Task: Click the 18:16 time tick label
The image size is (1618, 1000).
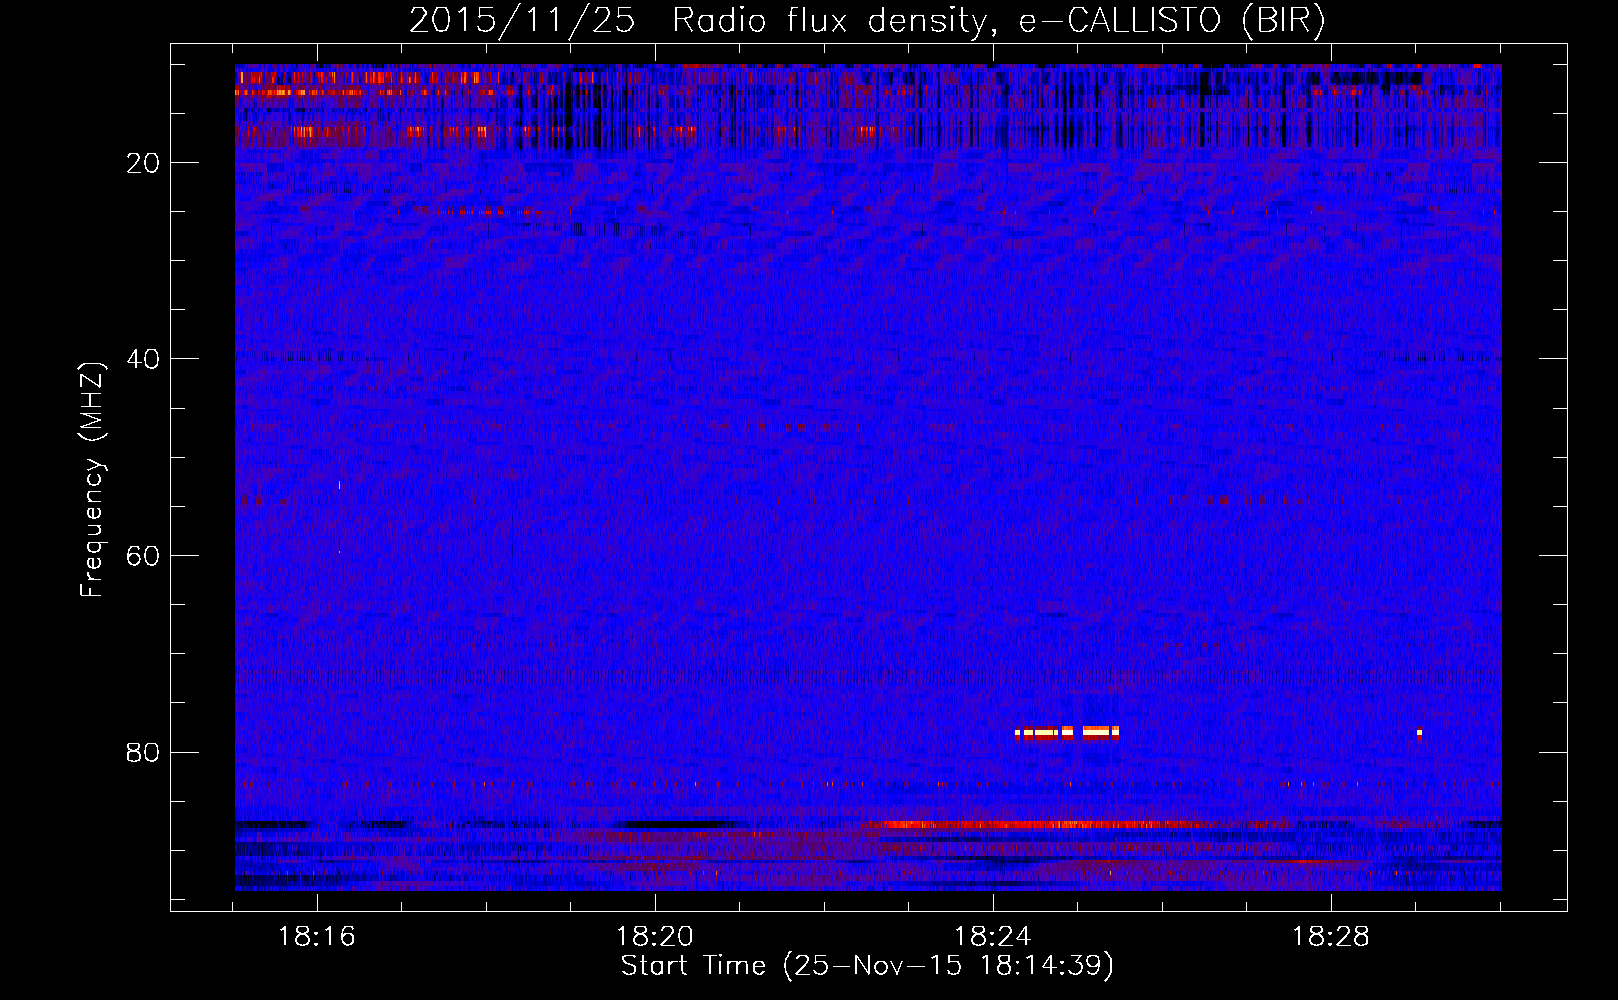Action: [317, 937]
